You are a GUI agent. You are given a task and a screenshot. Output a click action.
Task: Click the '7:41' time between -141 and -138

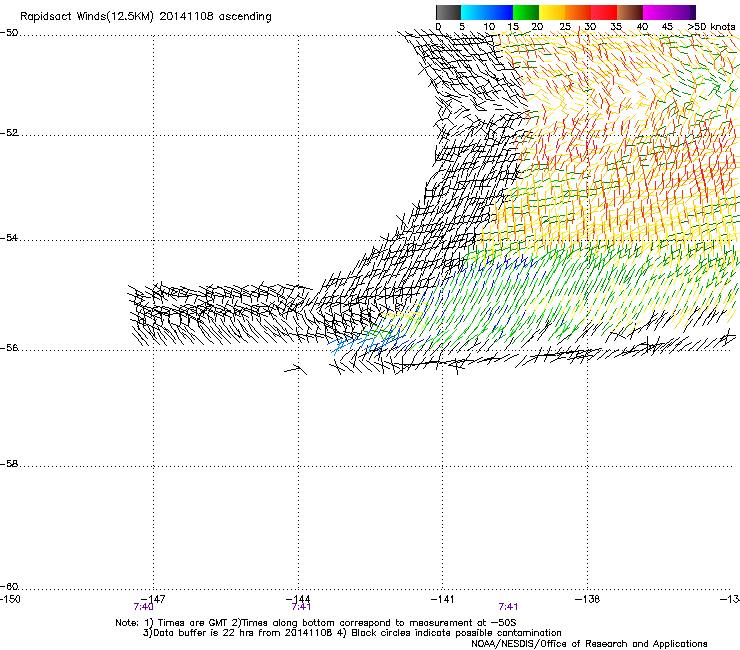tap(508, 607)
